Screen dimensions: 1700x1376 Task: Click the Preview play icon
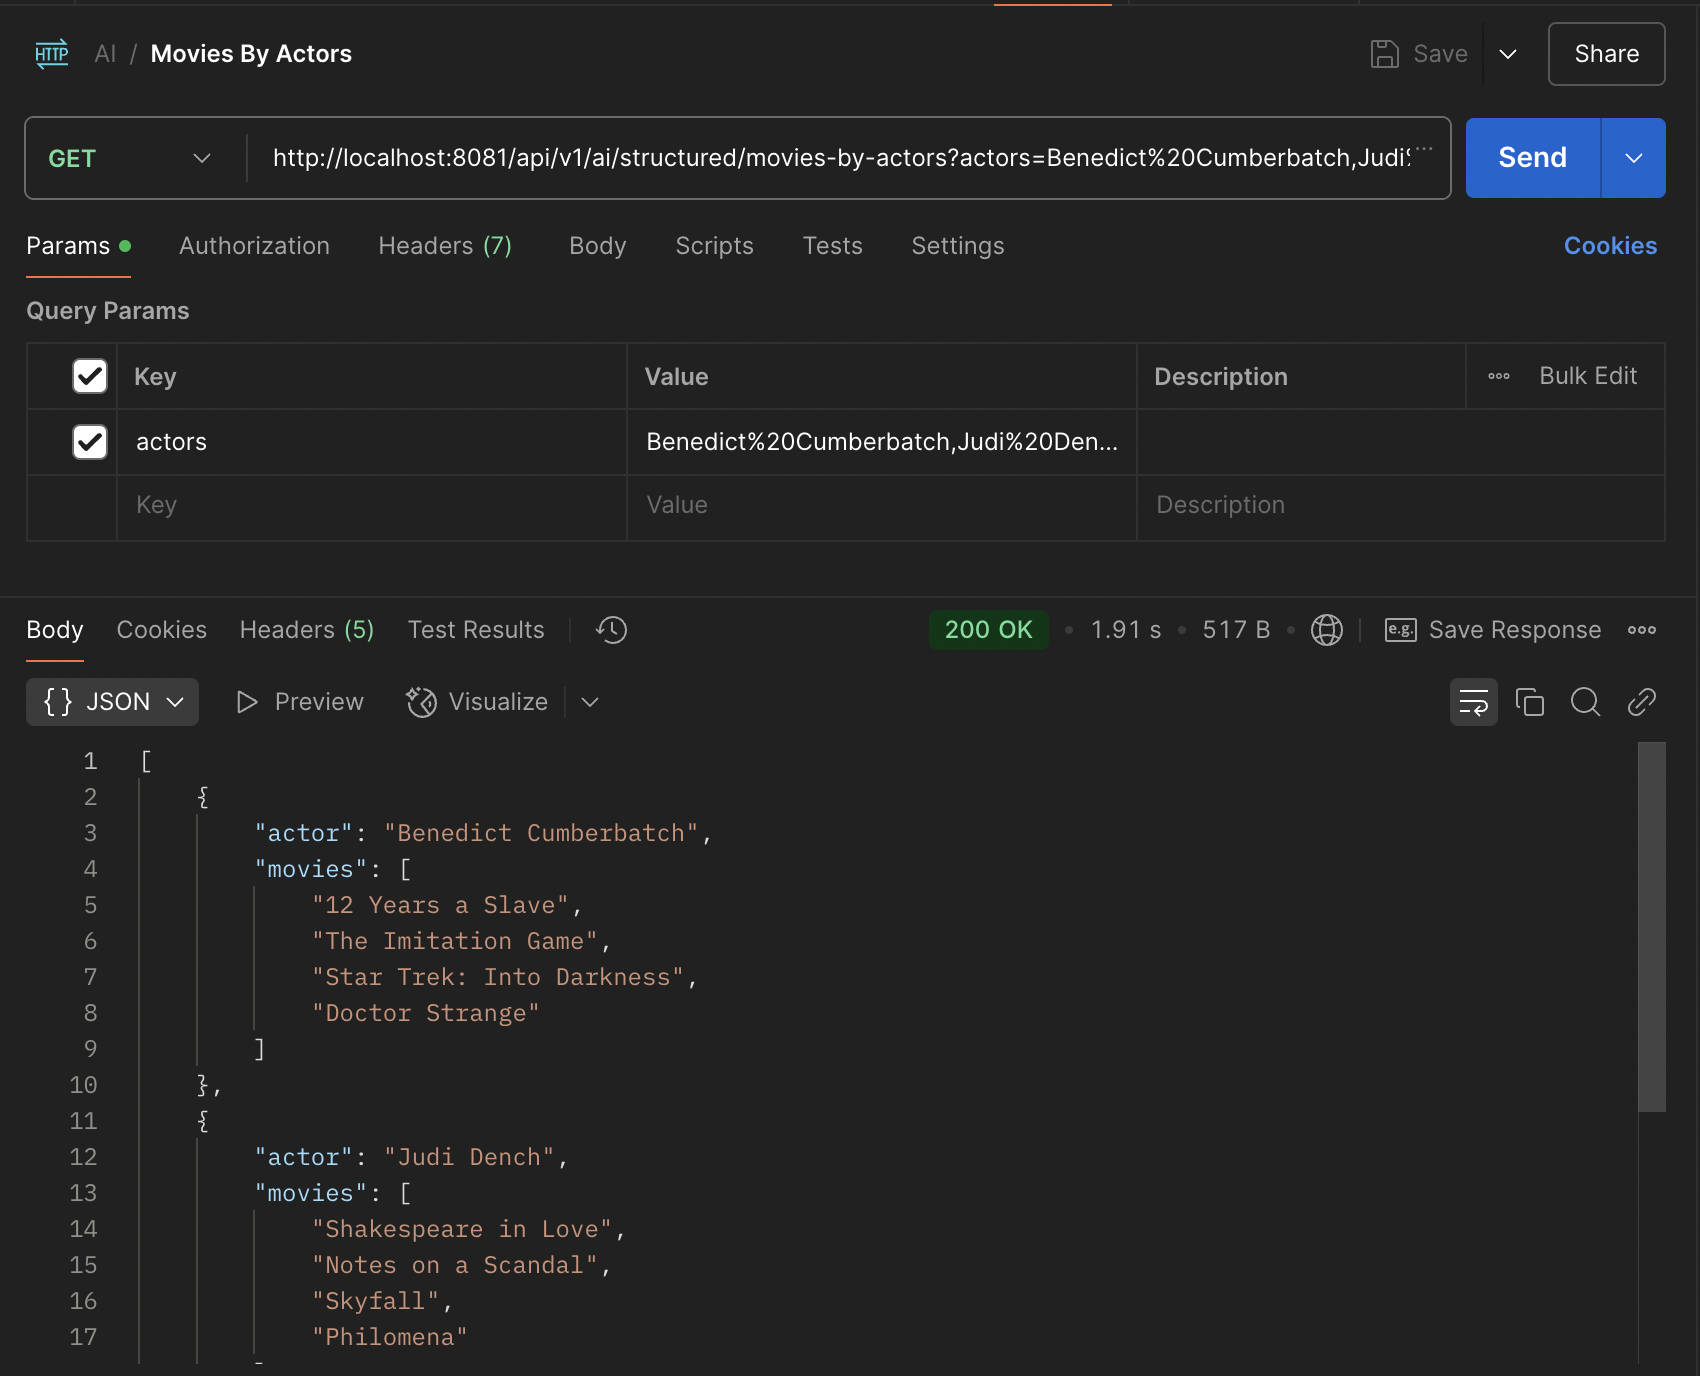coord(247,702)
